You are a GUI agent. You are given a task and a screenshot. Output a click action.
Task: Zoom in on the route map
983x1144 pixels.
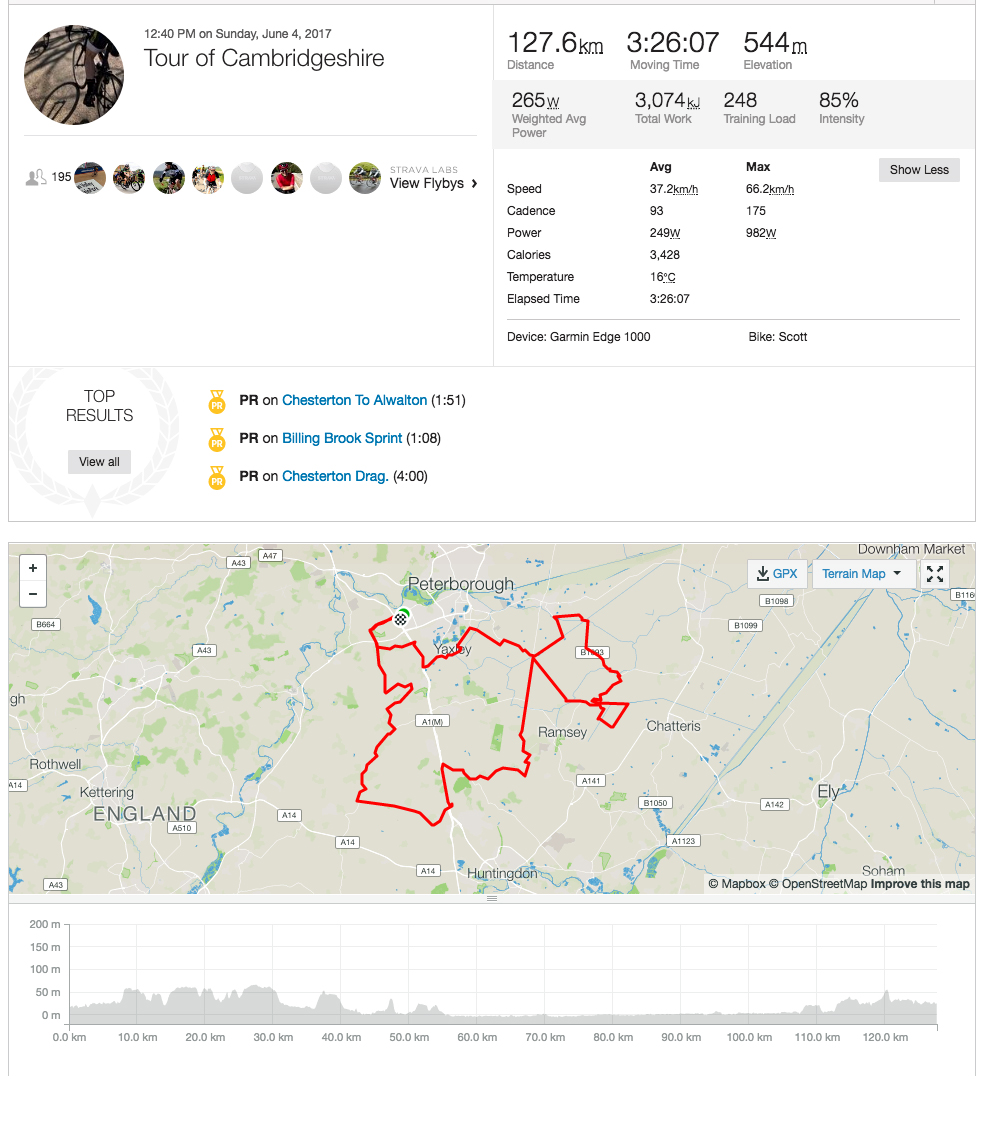(33, 568)
